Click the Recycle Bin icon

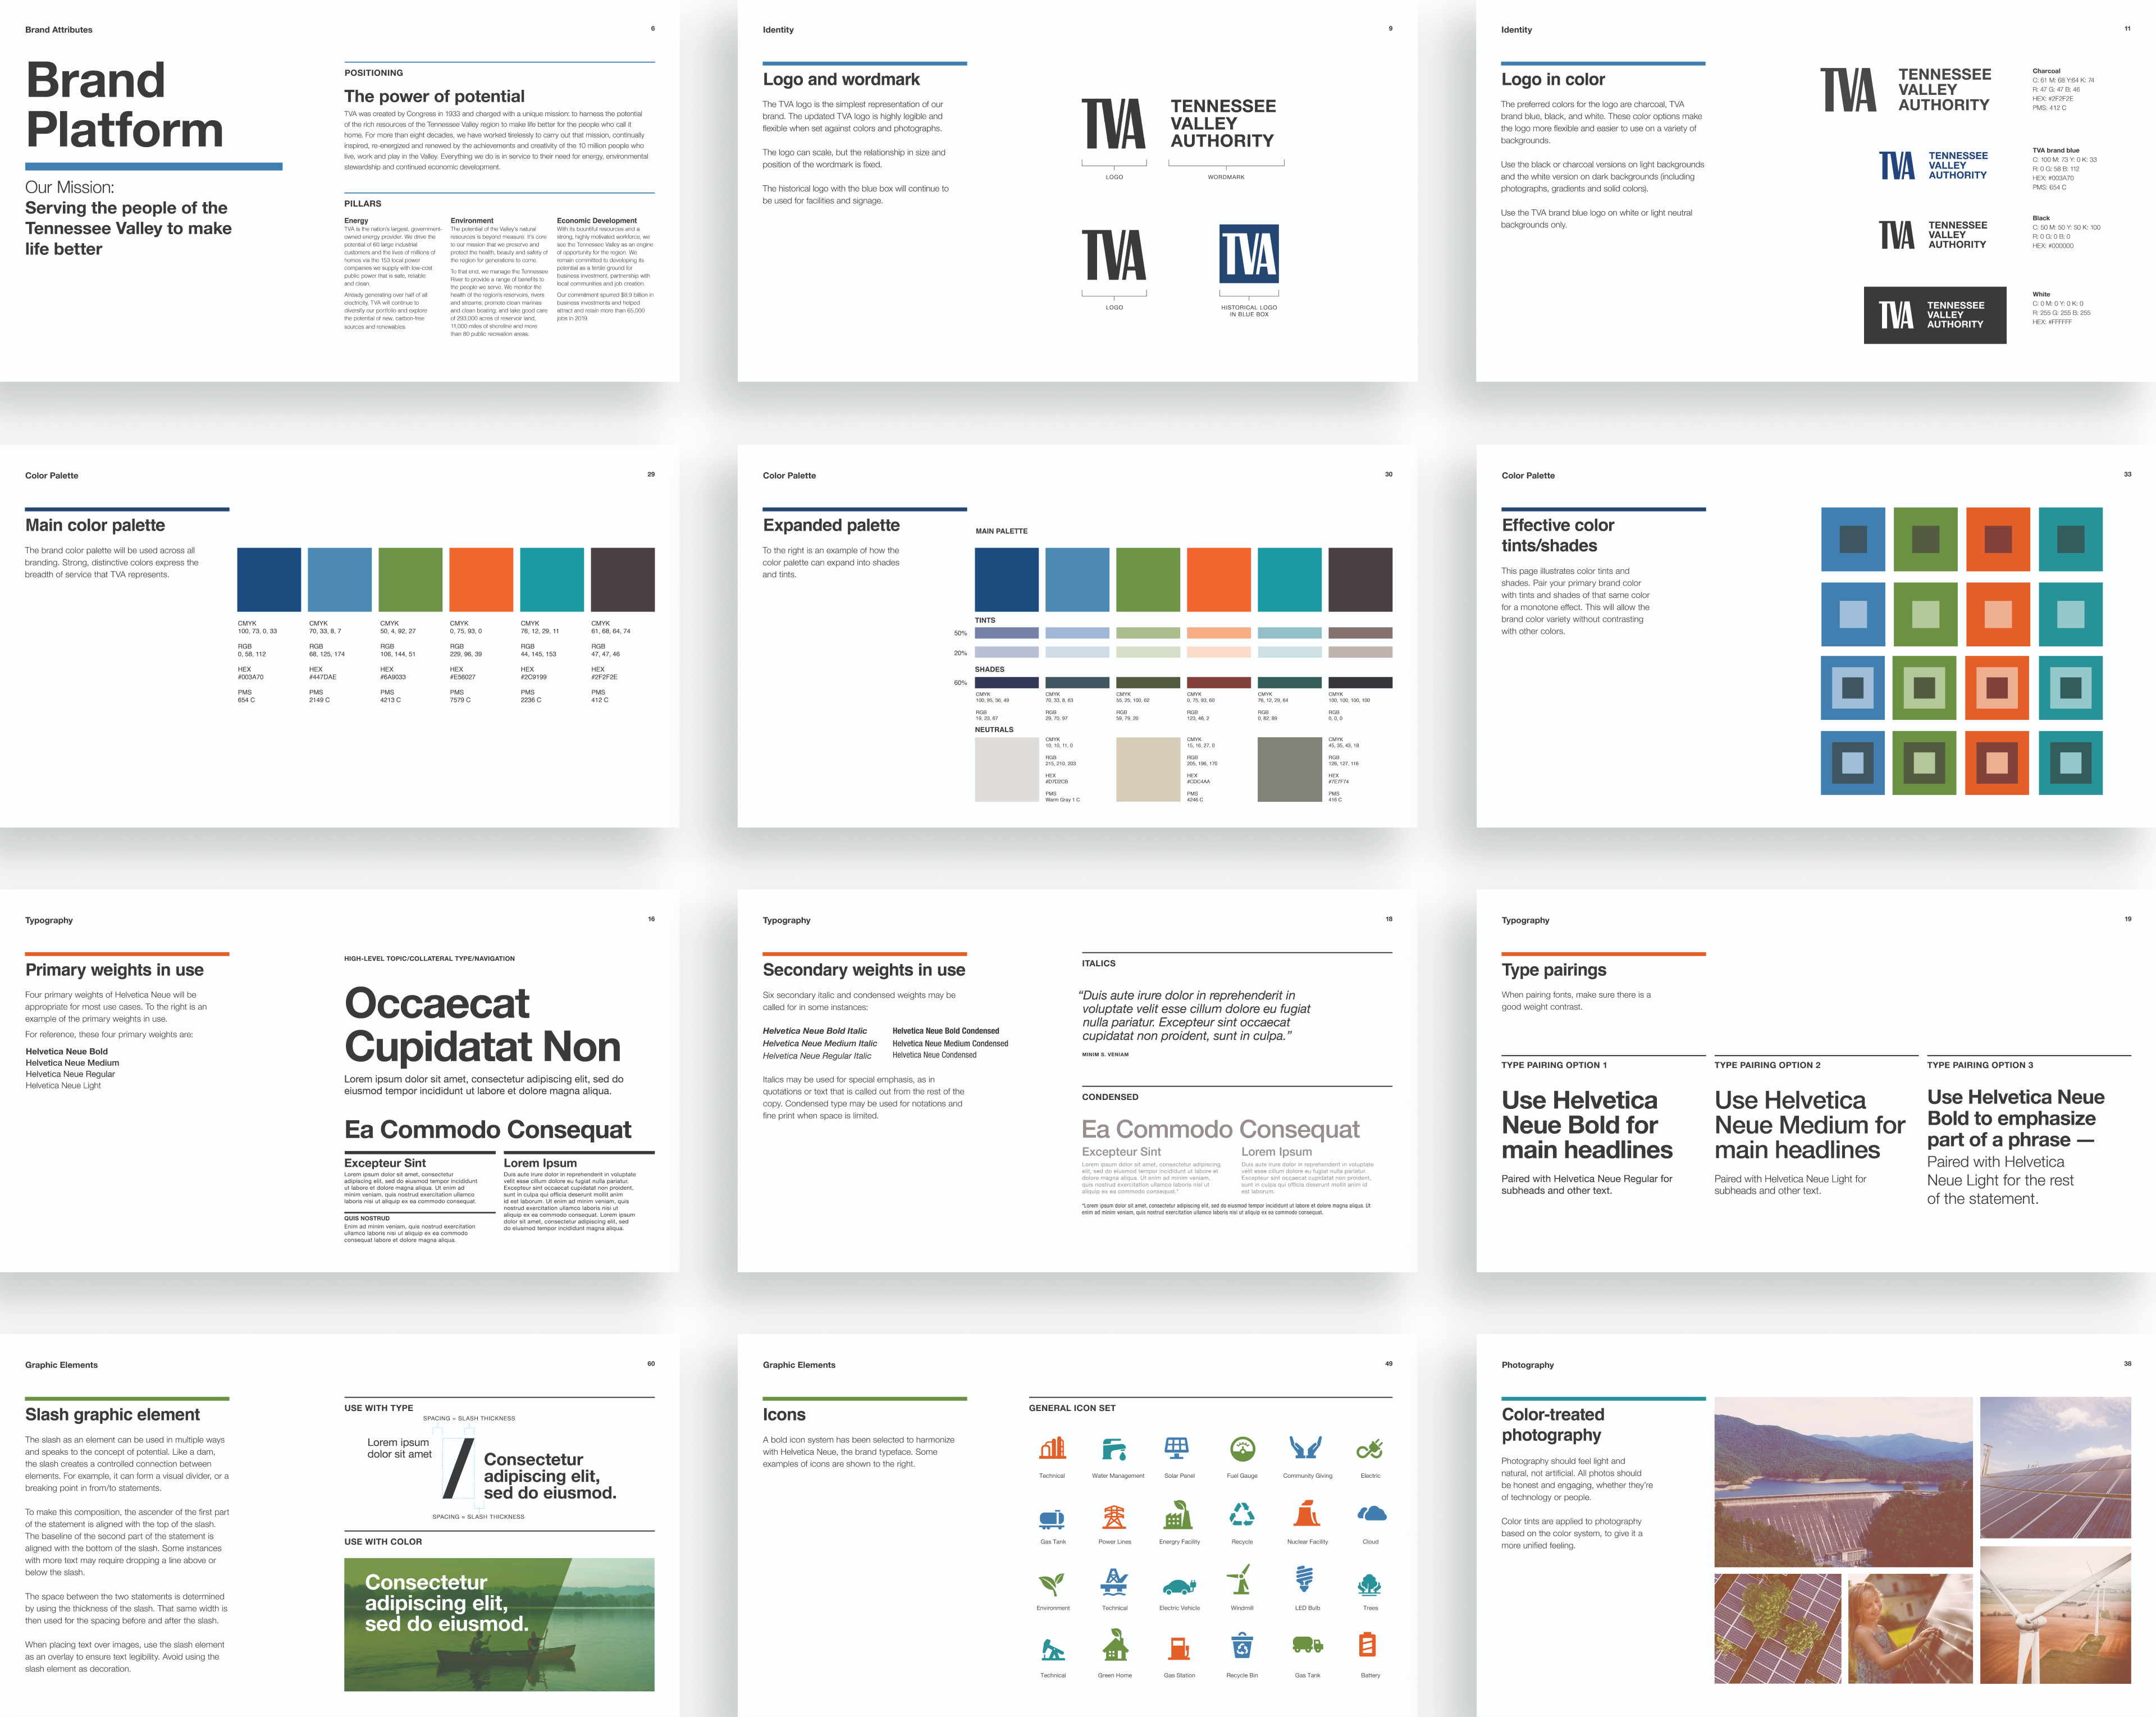click(x=1242, y=1645)
